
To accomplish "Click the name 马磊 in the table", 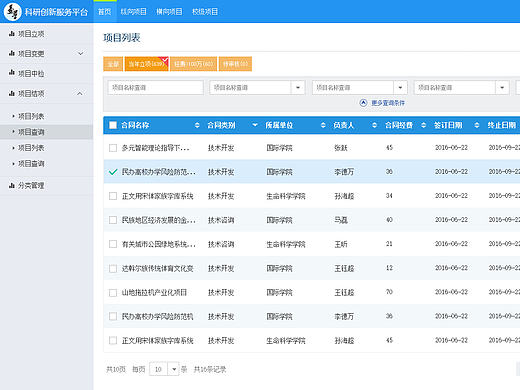I will pos(341,220).
